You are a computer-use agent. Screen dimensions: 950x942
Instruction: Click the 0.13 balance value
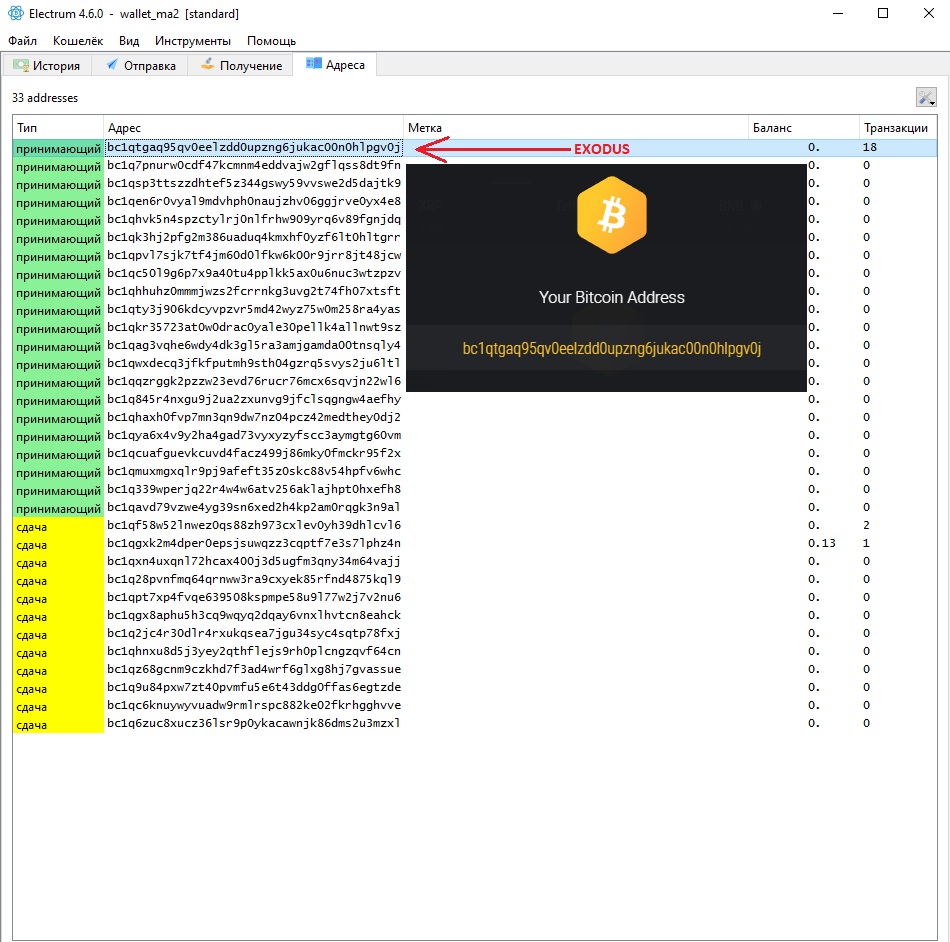click(x=822, y=543)
